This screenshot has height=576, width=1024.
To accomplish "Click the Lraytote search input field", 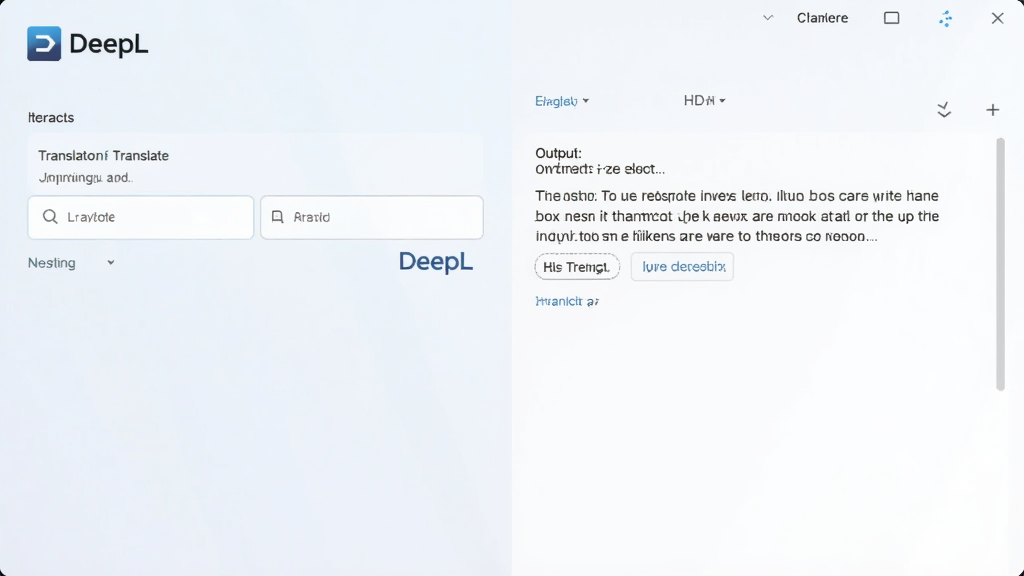I will 141,217.
